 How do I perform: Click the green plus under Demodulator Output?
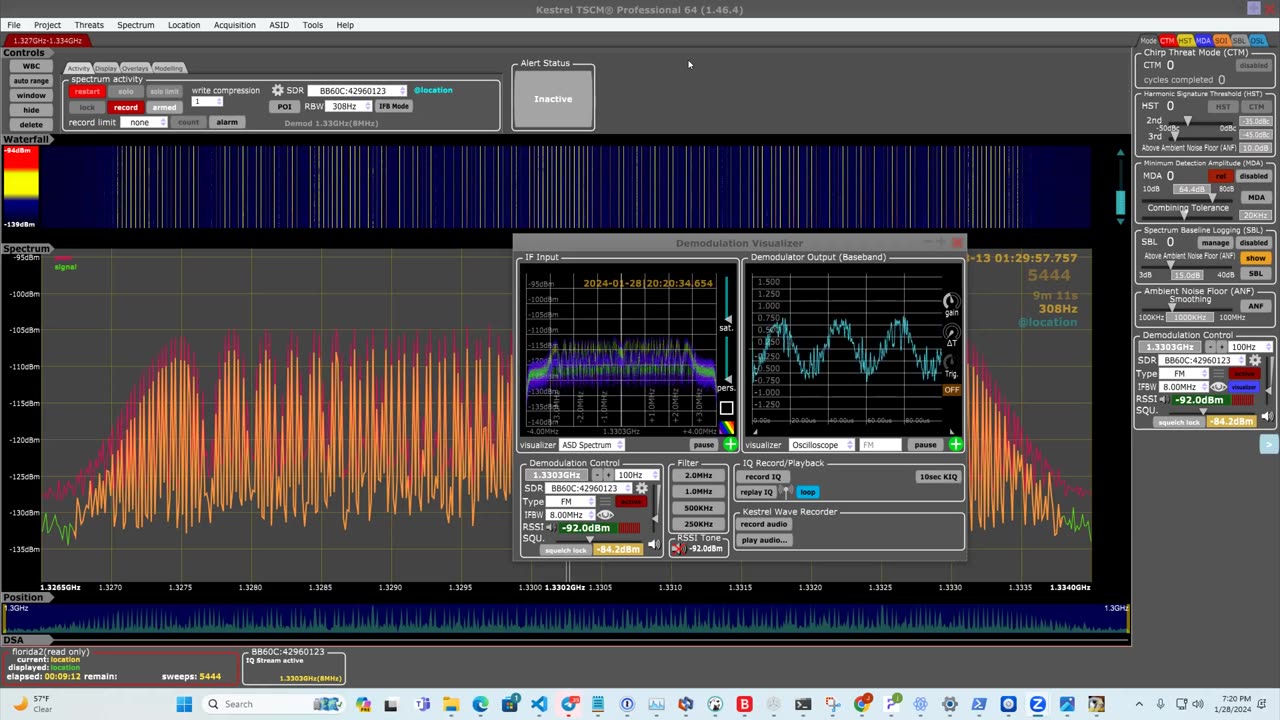pos(955,444)
